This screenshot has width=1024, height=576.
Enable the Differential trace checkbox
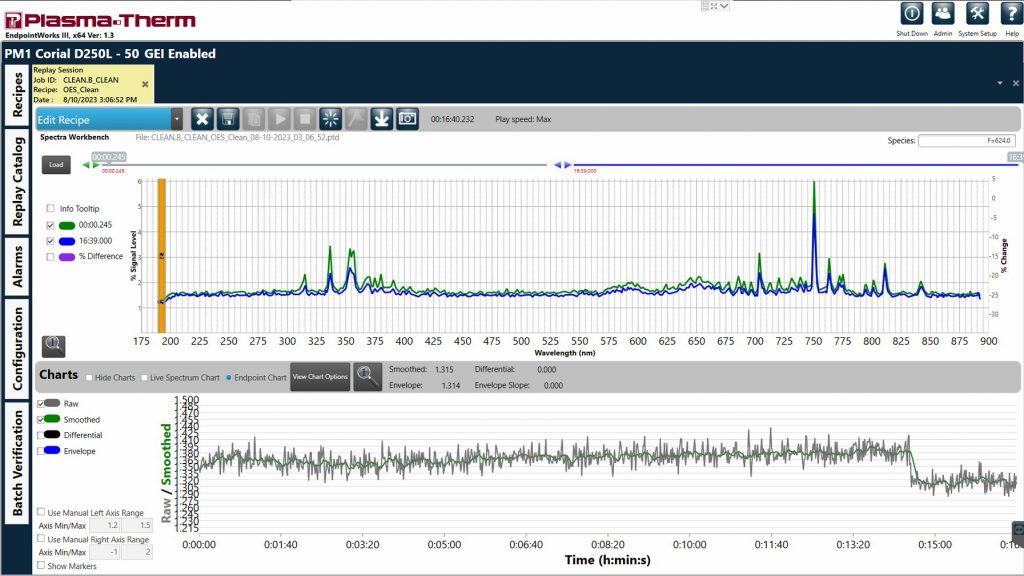point(41,436)
